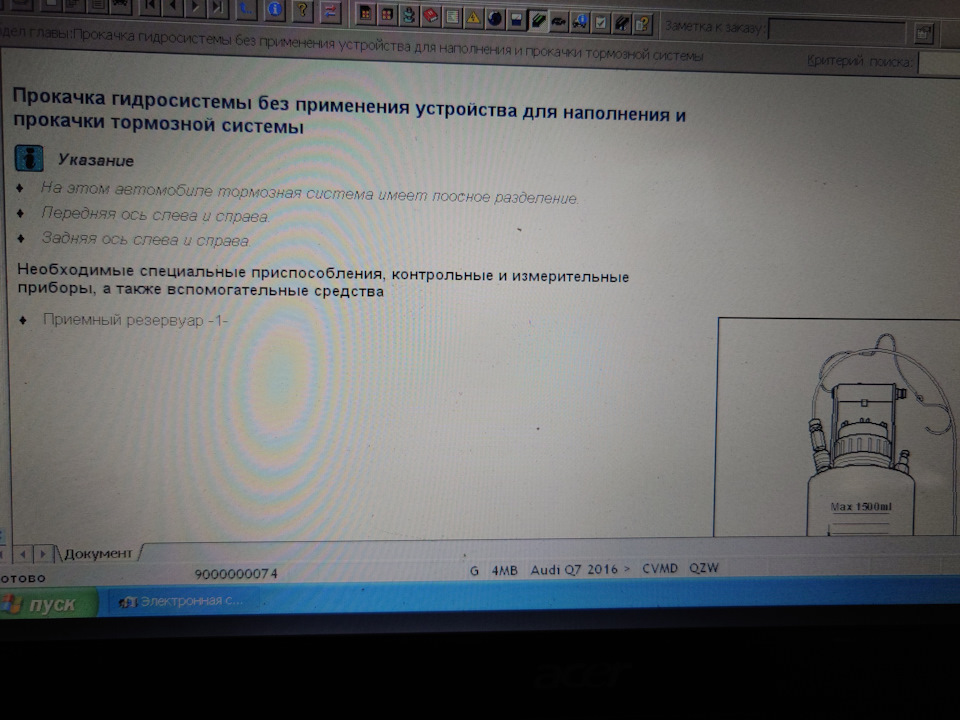This screenshot has height=720, width=960.
Task: Jump to the first page arrow
Action: tap(149, 7)
